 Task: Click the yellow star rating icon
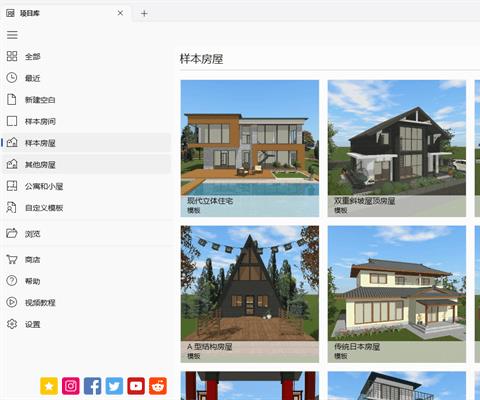[x=49, y=386]
